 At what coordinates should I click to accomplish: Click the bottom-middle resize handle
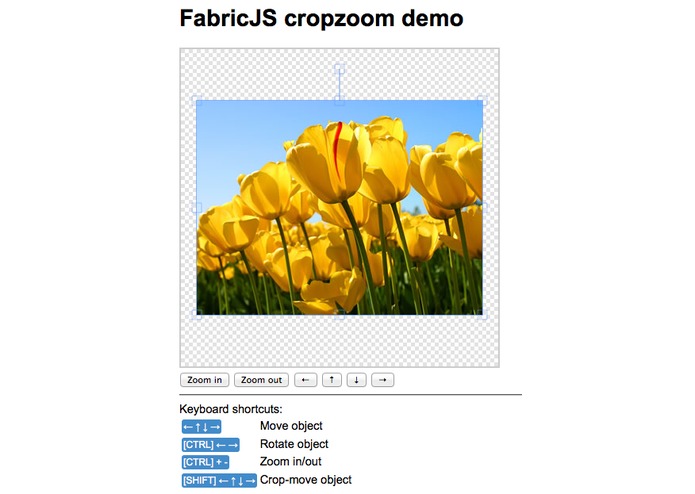point(340,315)
